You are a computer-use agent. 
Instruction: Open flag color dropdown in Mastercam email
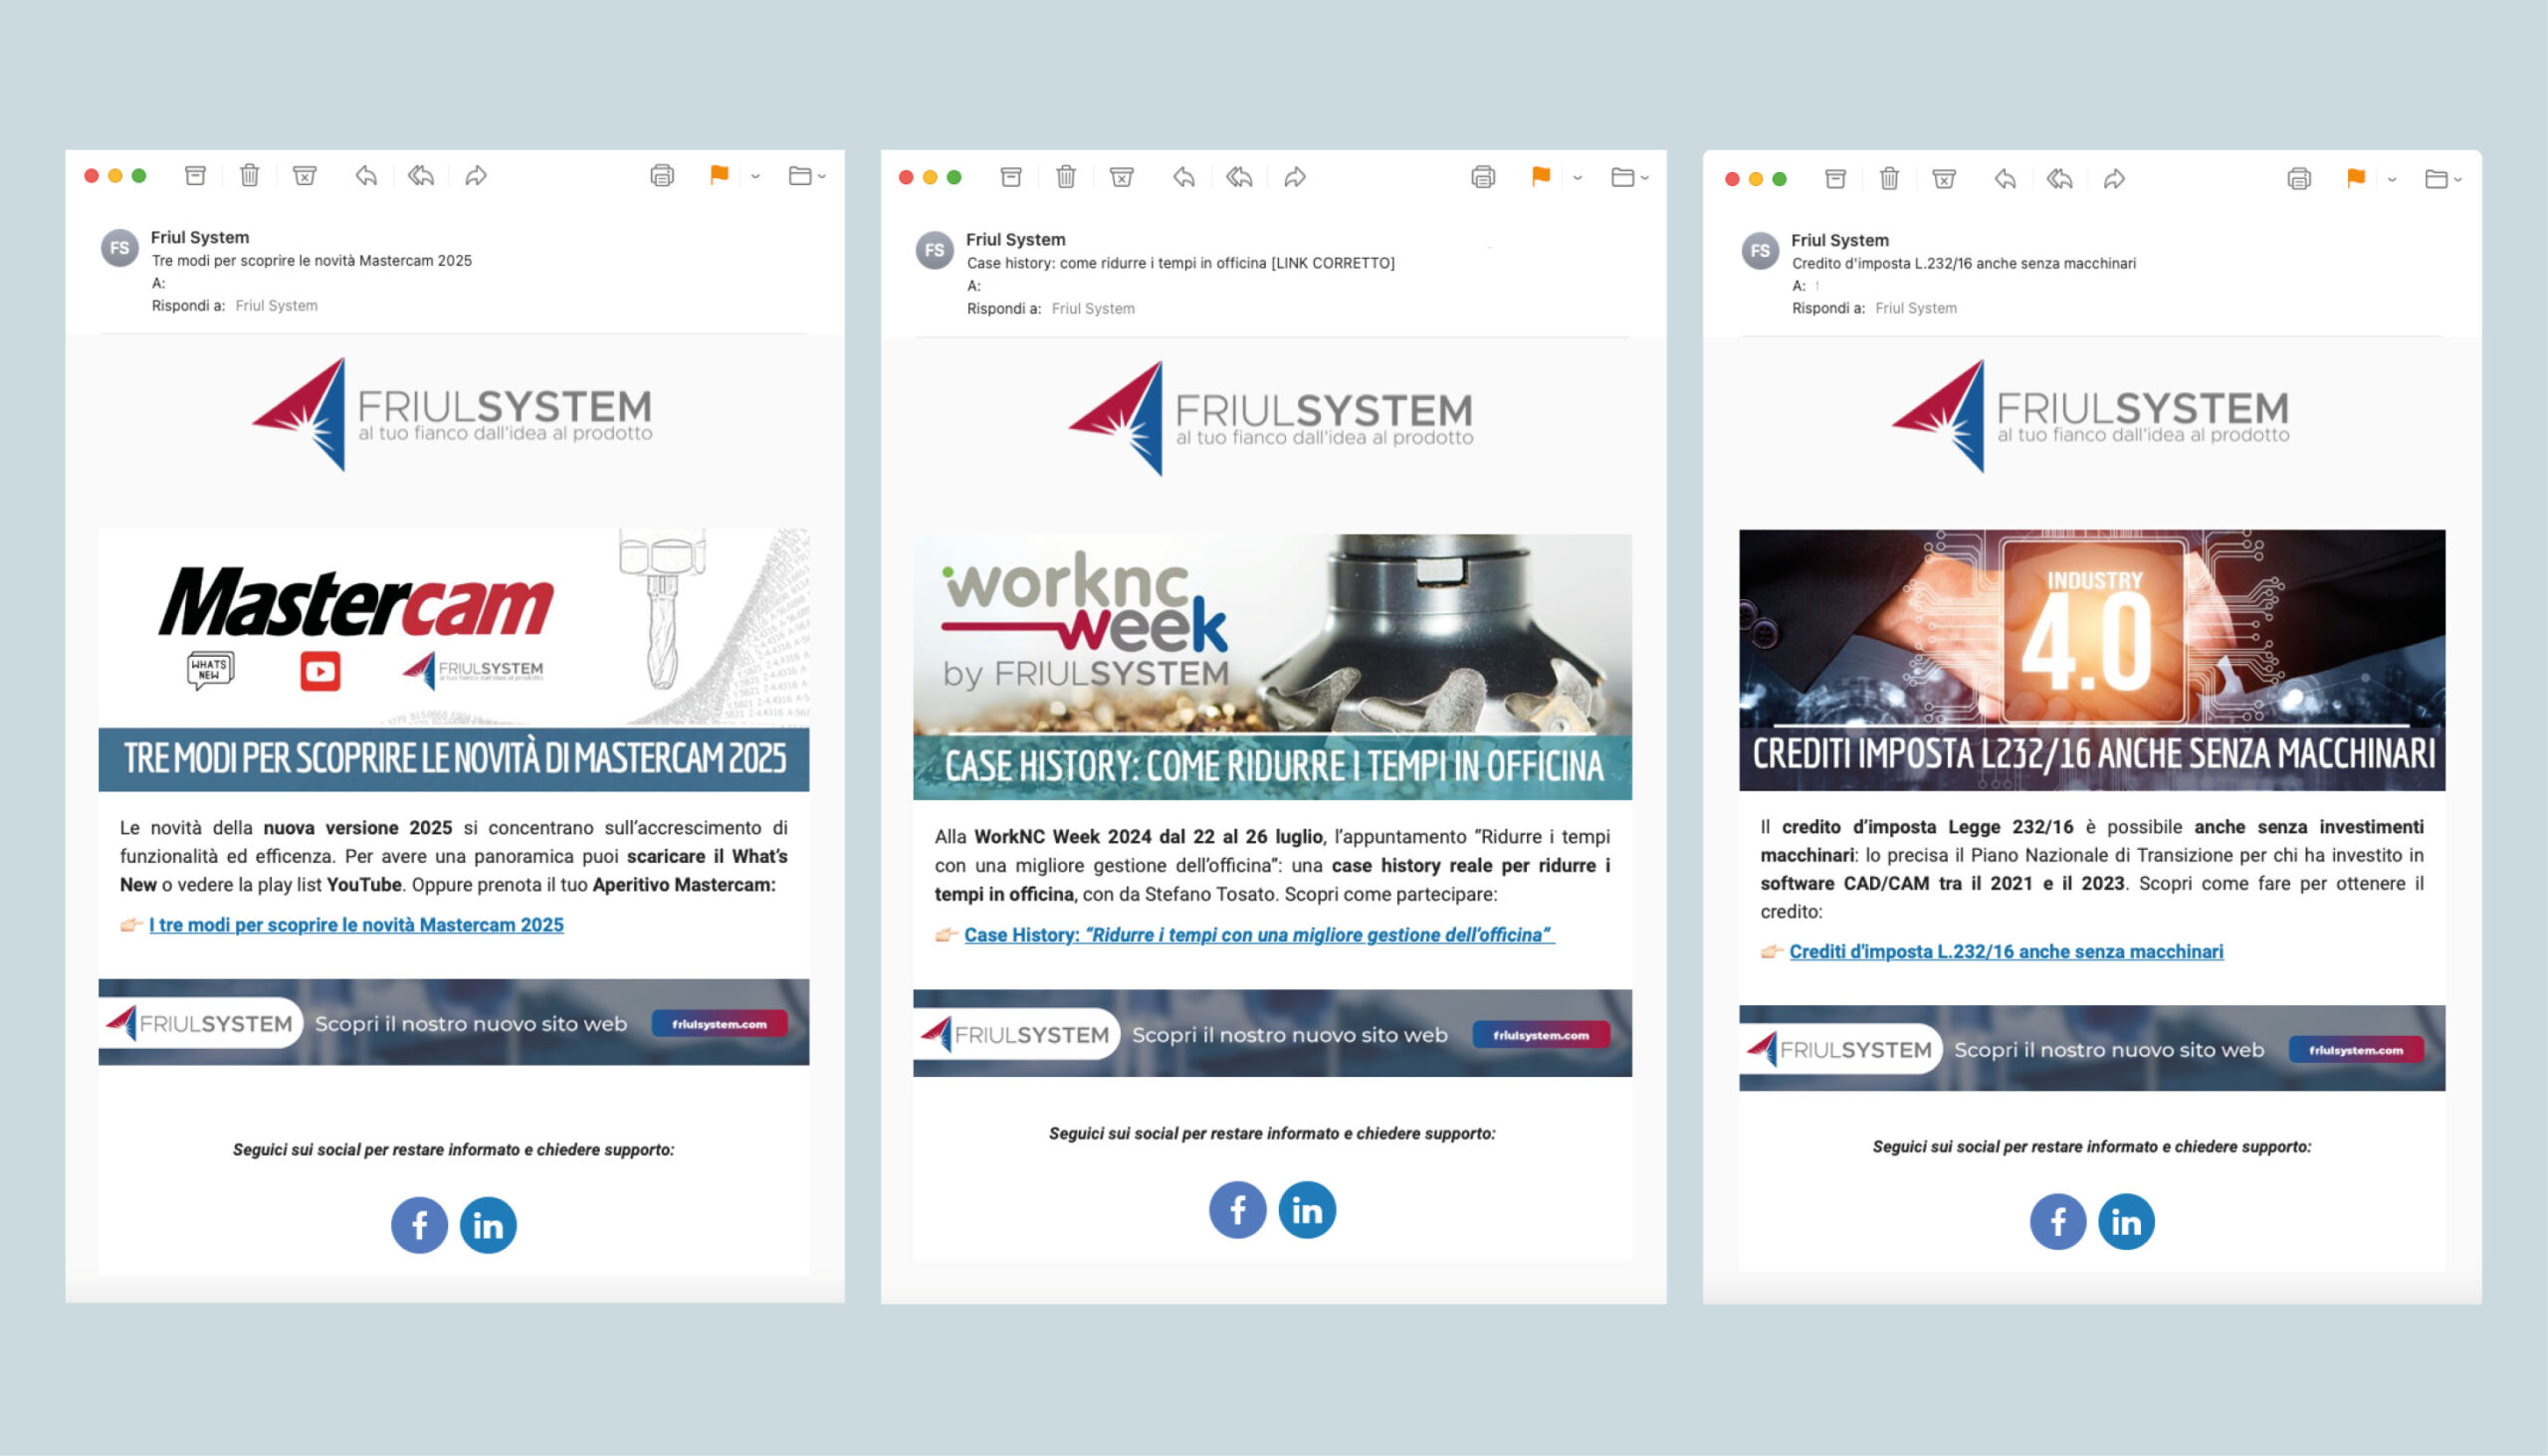756,176
